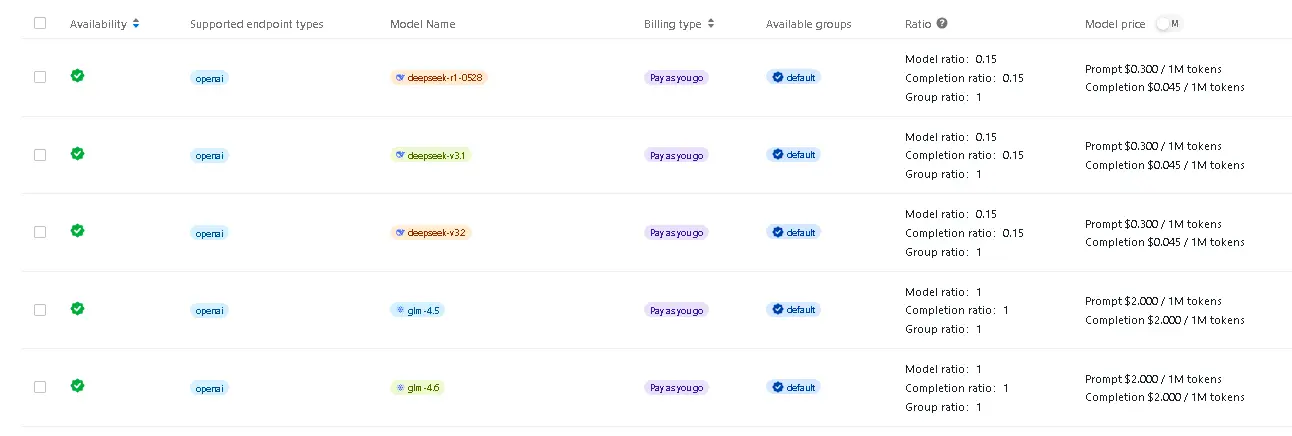The height and width of the screenshot is (436, 1292).
Task: Check the glm-4.6 row checkbox
Action: [x=40, y=387]
